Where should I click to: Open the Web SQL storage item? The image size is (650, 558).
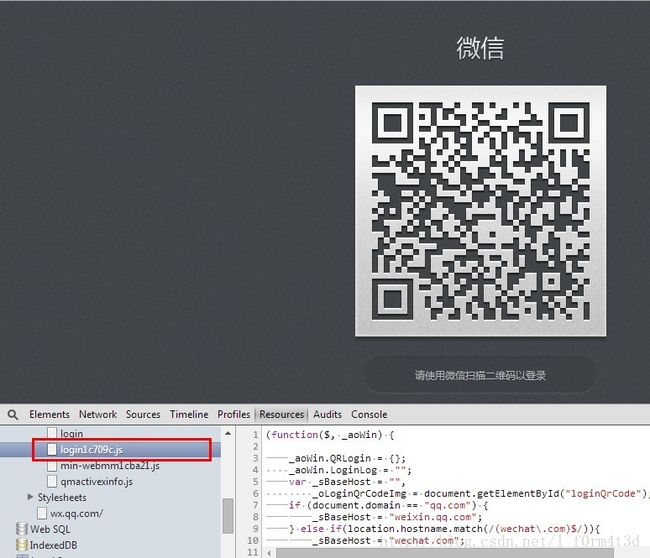[x=50, y=529]
